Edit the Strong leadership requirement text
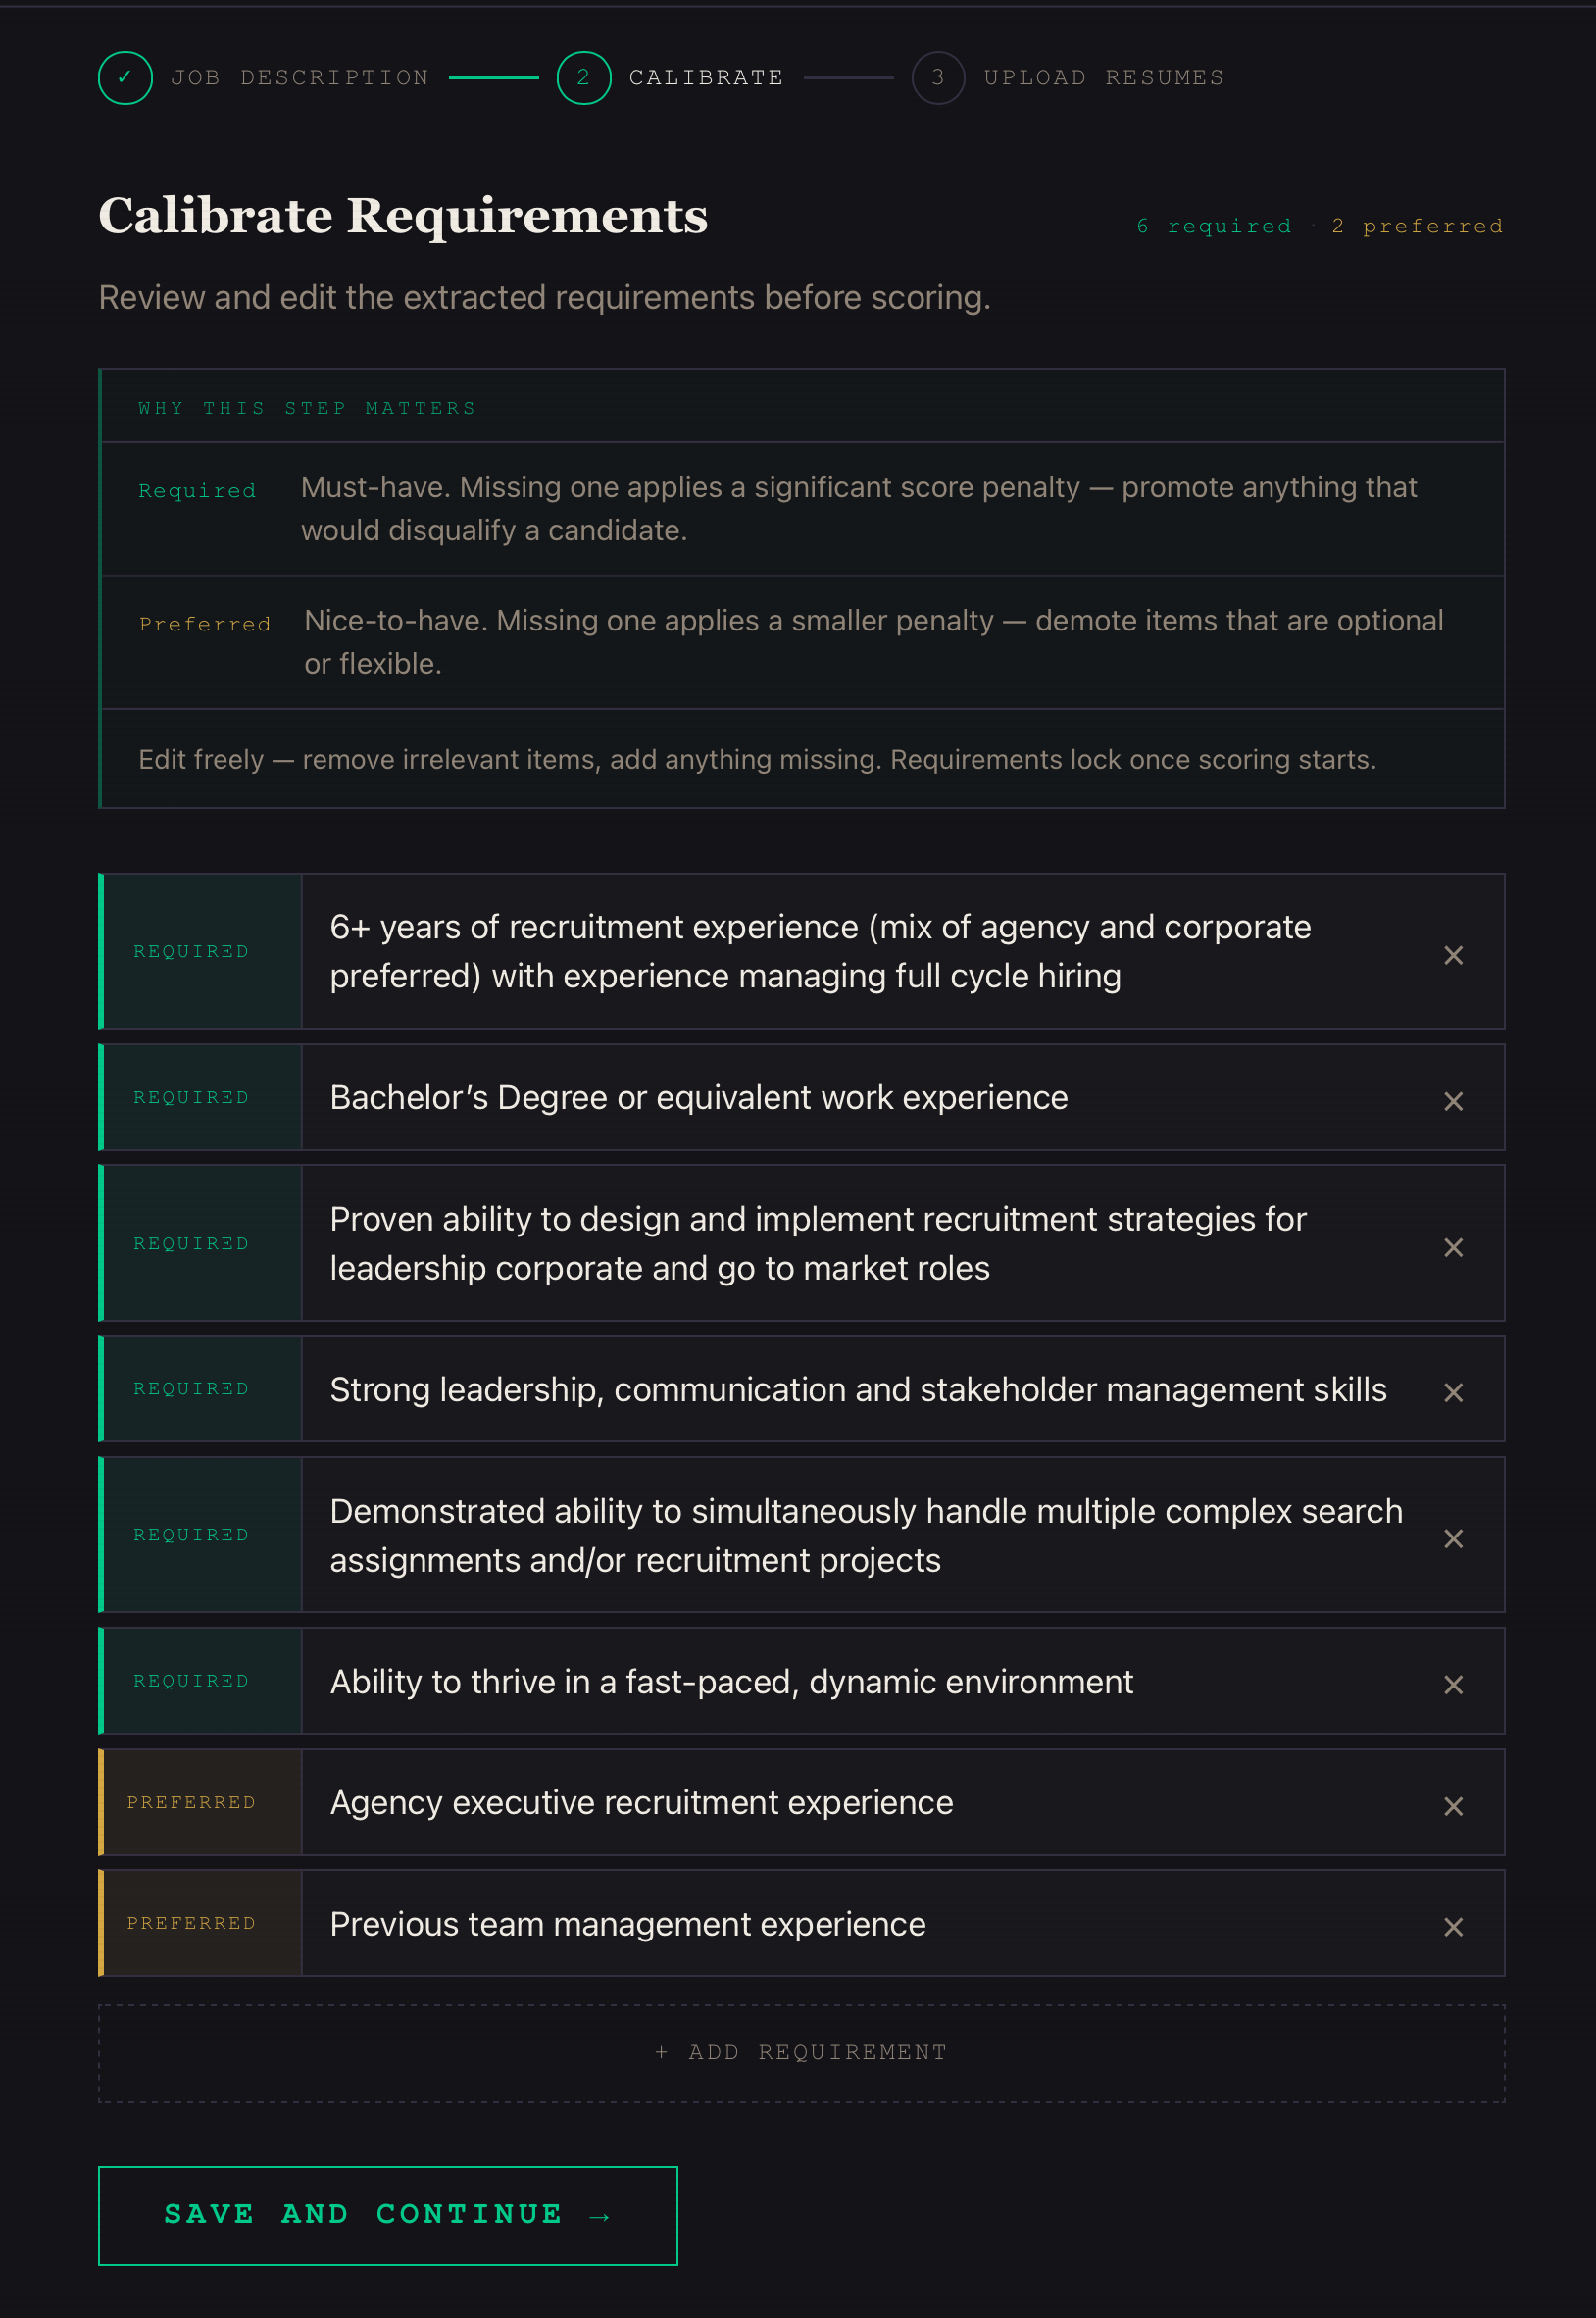 858,1390
